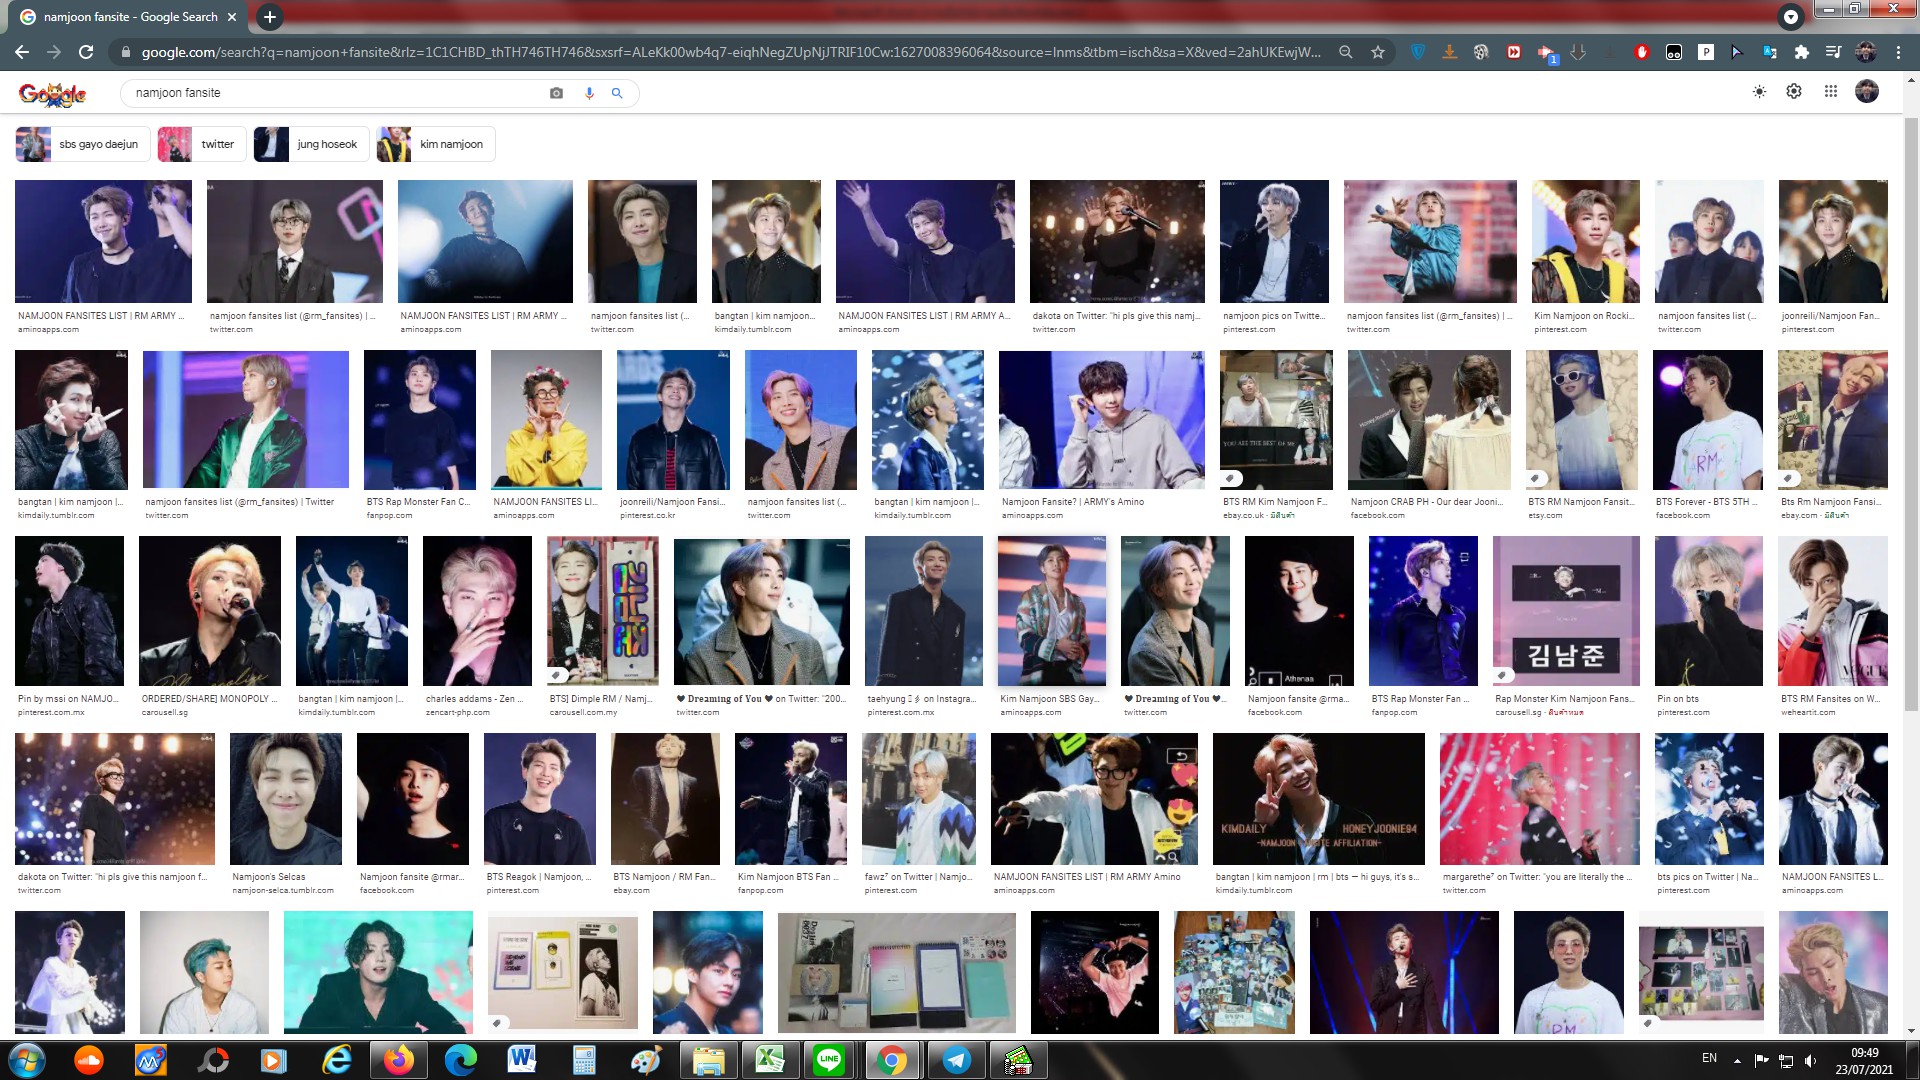The height and width of the screenshot is (1080, 1920).
Task: Toggle dark theme sun icon
Action: click(x=1759, y=92)
